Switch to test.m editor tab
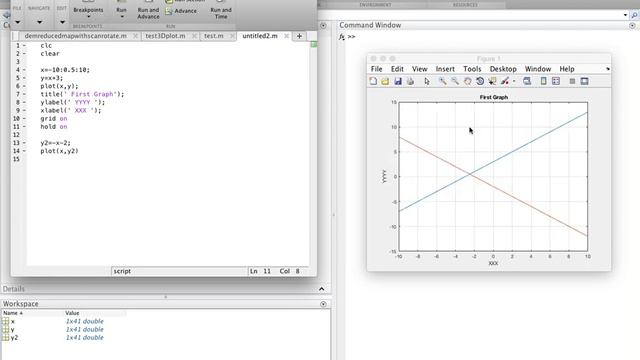 pyautogui.click(x=214, y=36)
